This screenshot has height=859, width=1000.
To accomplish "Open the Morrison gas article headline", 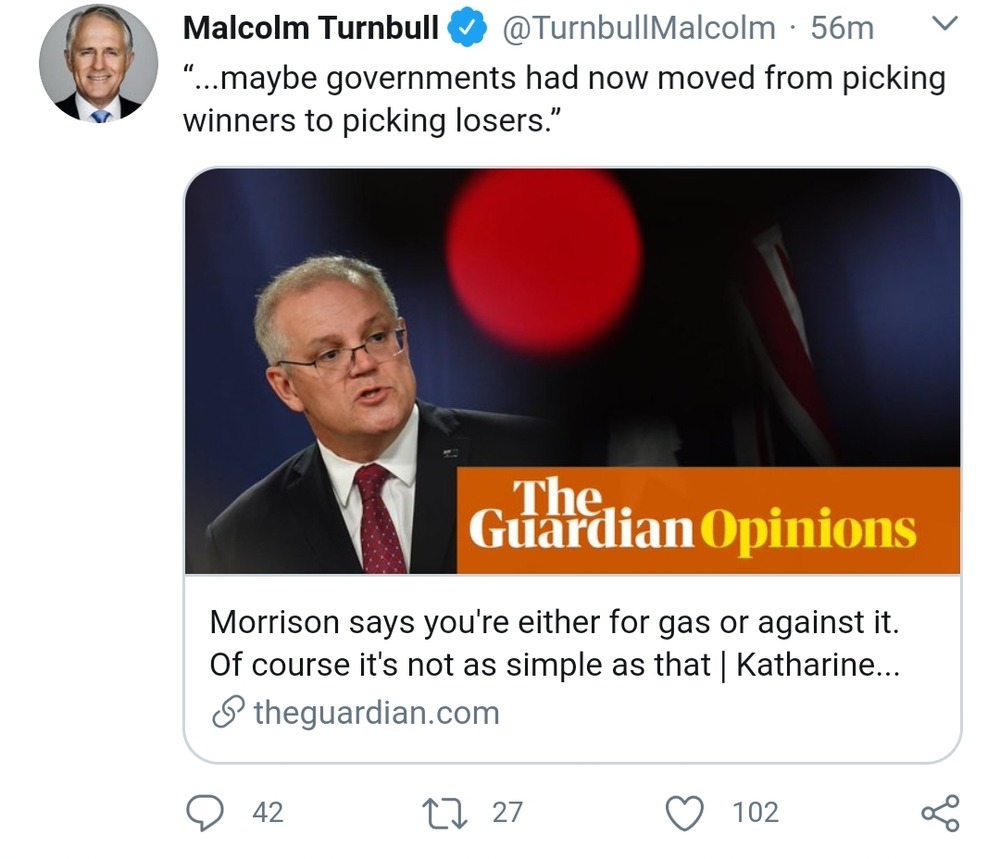I will coord(555,643).
